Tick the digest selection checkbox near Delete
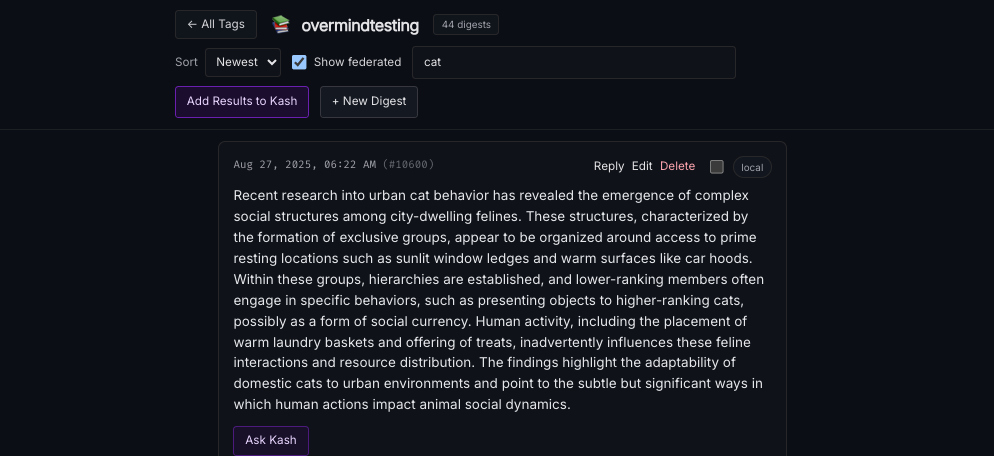Image resolution: width=994 pixels, height=456 pixels. pos(717,167)
